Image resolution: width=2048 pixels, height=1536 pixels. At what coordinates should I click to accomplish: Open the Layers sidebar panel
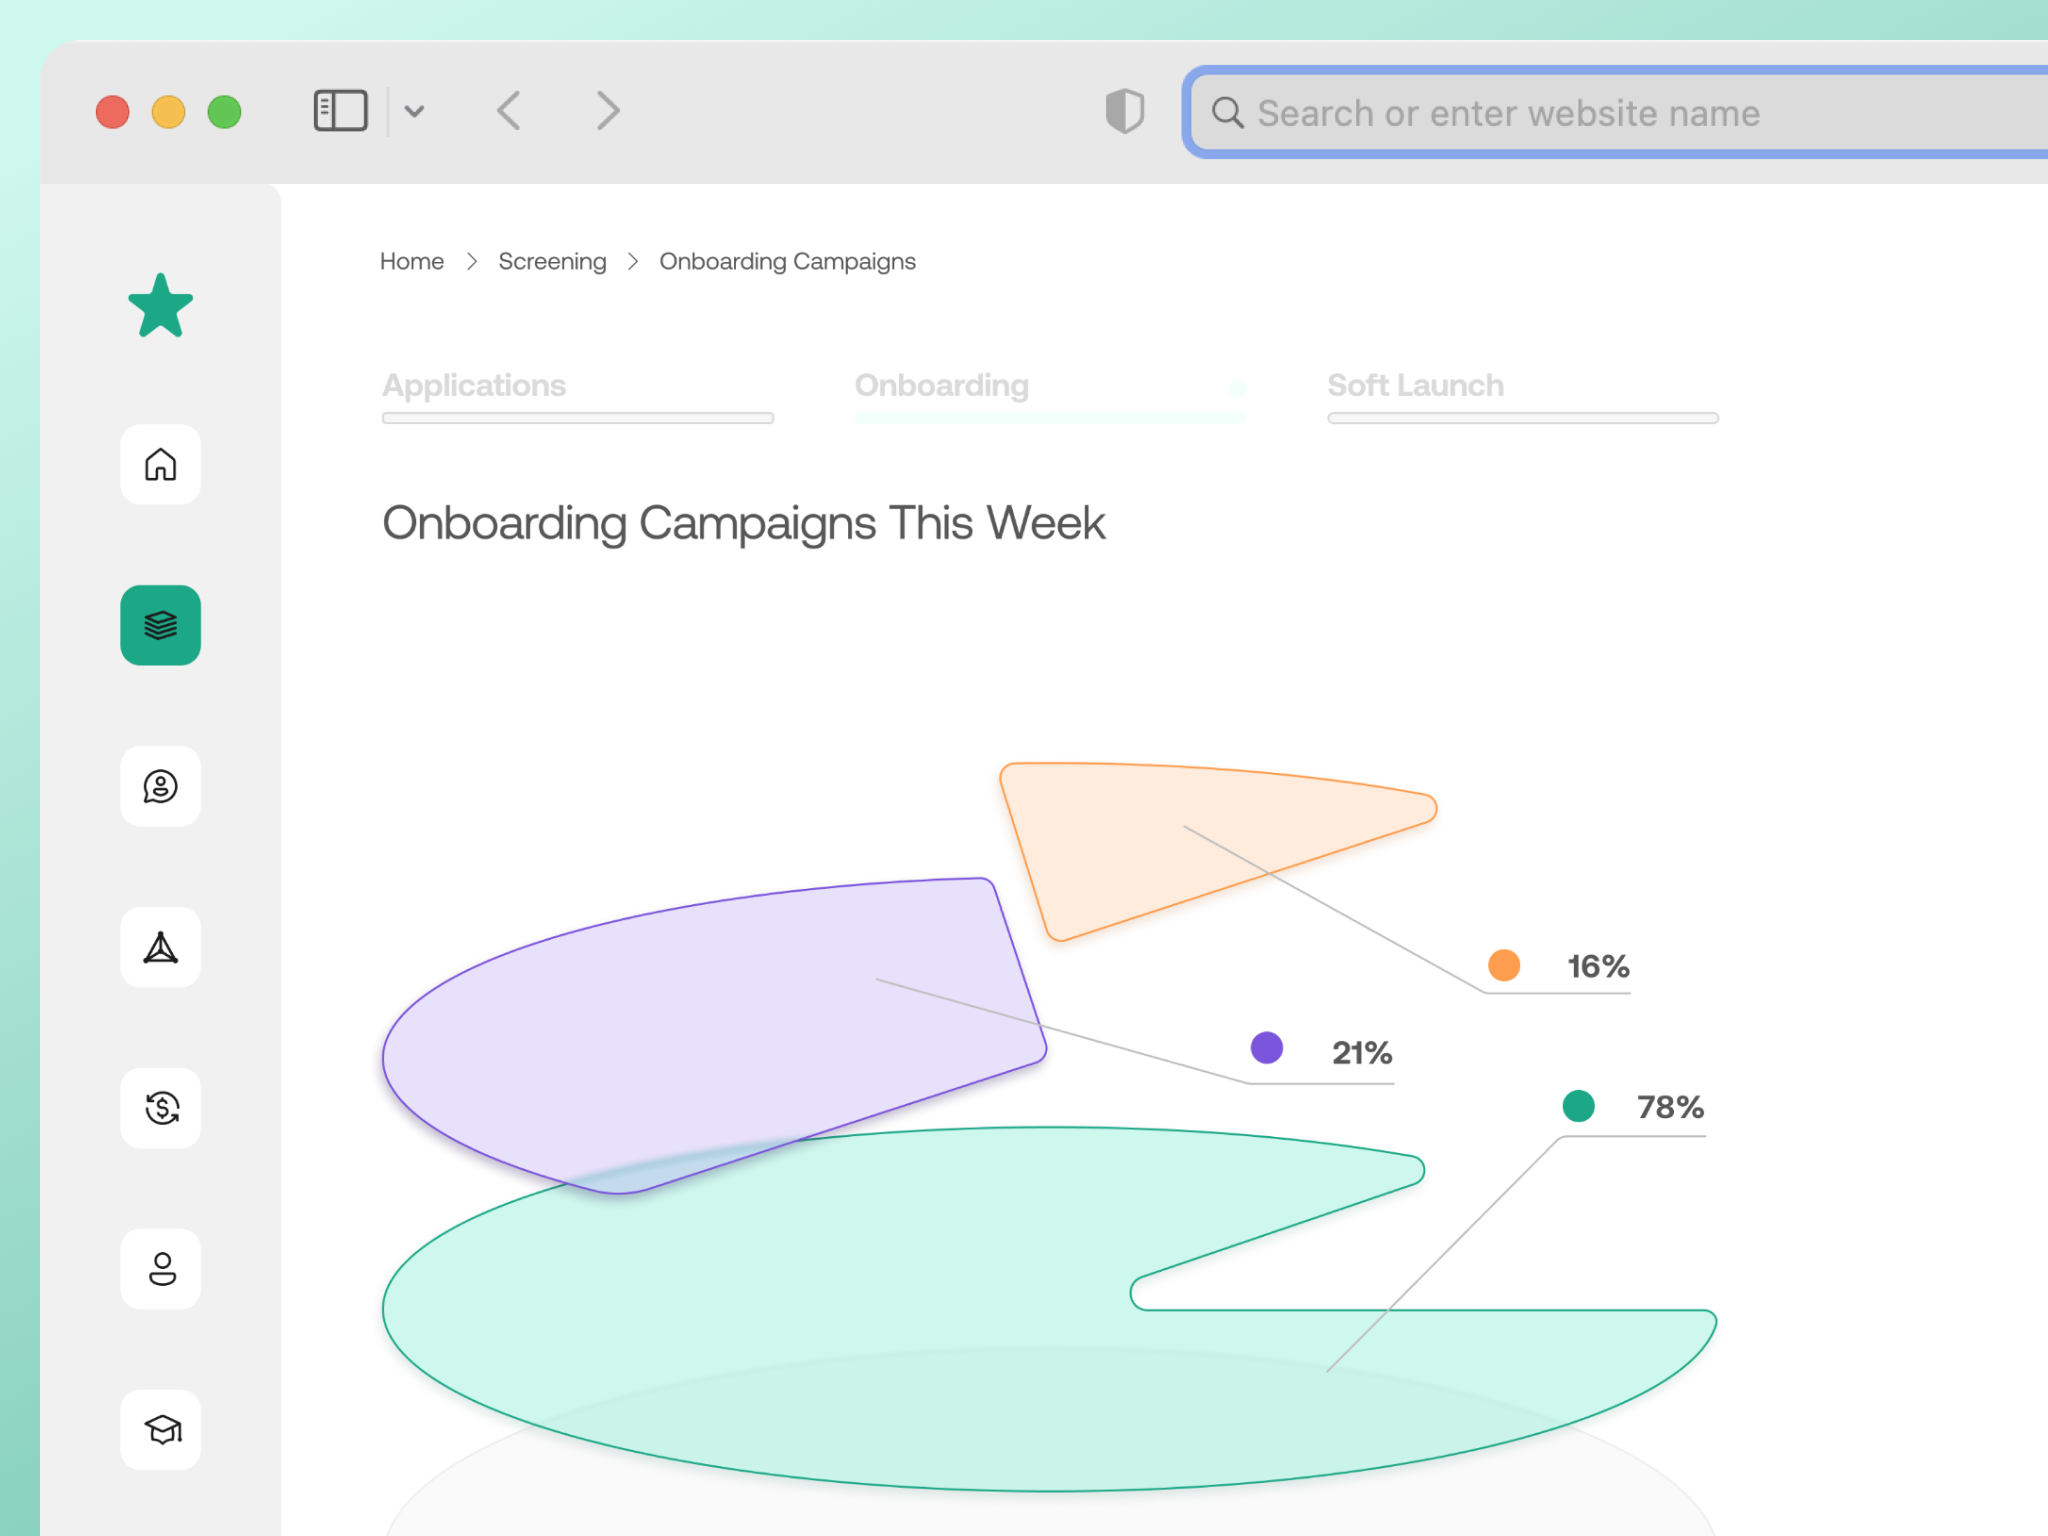click(160, 625)
